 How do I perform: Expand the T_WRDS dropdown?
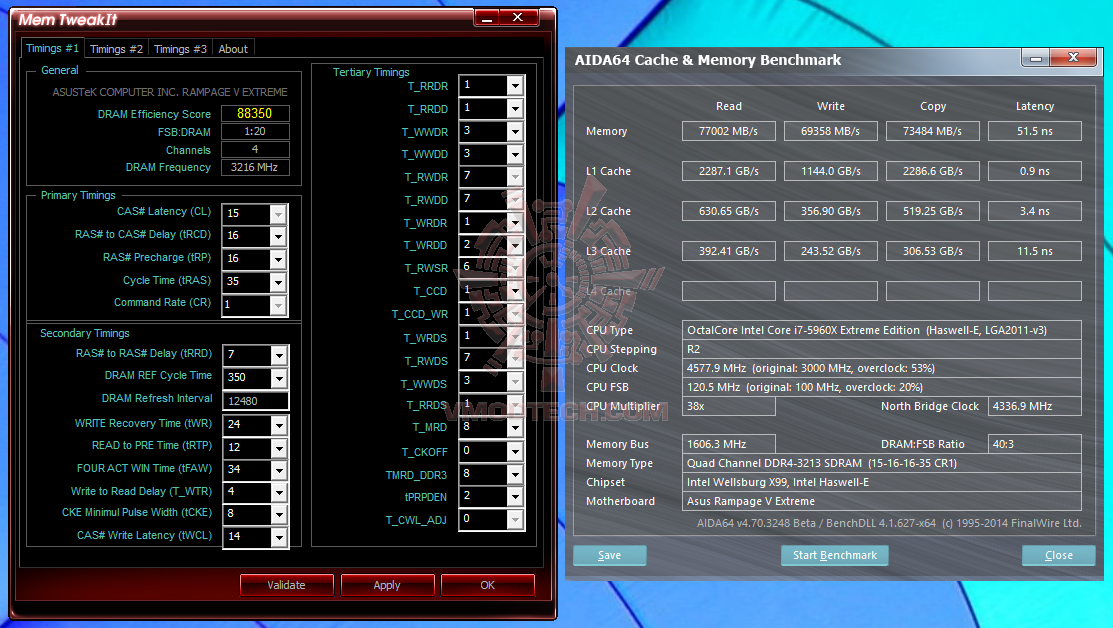(x=515, y=336)
